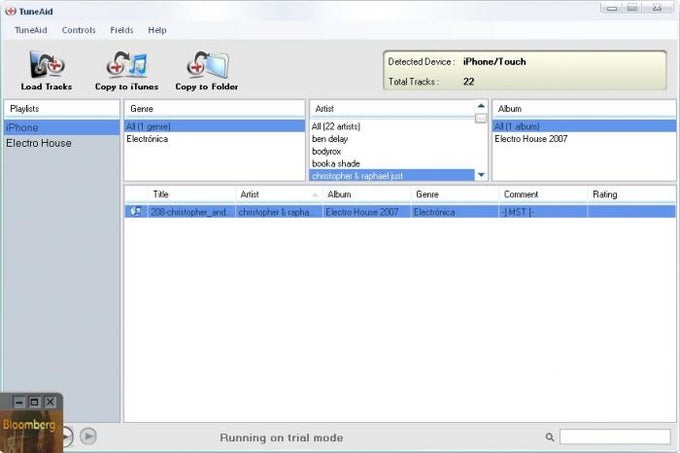This screenshot has width=680, height=453.
Task: Click the TuneAid app logo in title bar
Action: click(10, 12)
